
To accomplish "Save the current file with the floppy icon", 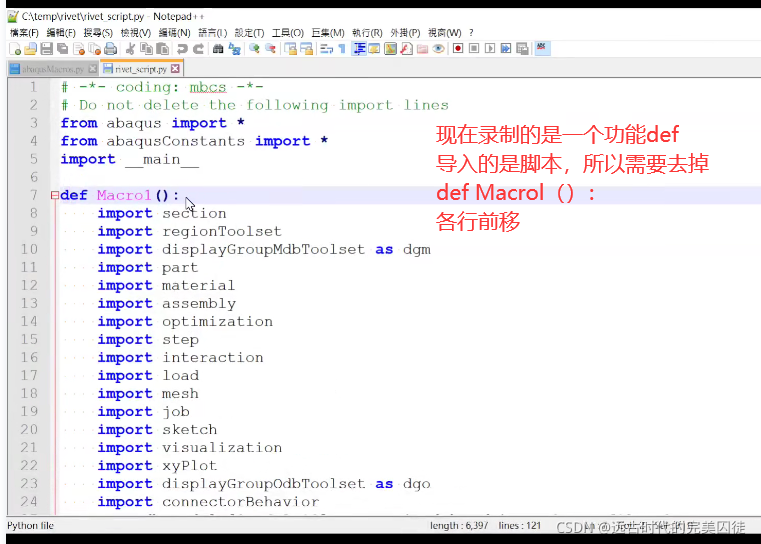I will coord(47,49).
